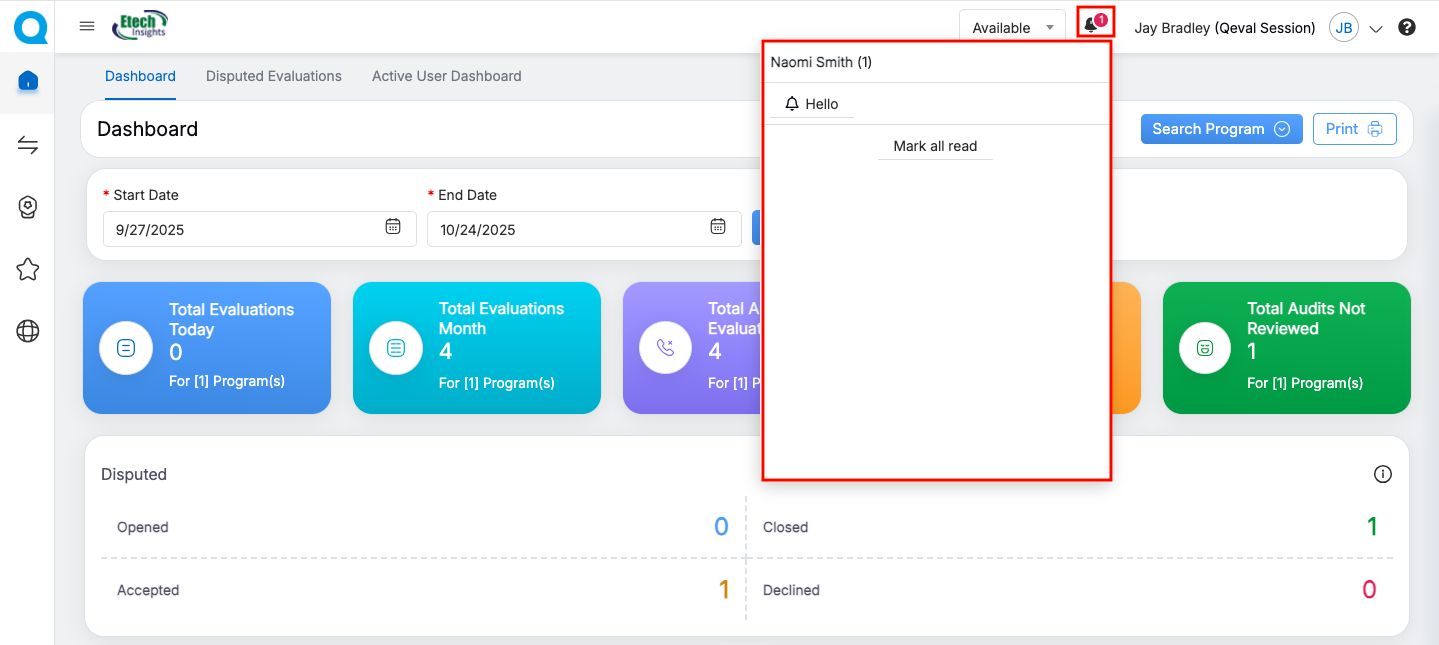Screen dimensions: 1439x645
Task: Open the hamburger menu icon
Action: pyautogui.click(x=87, y=27)
